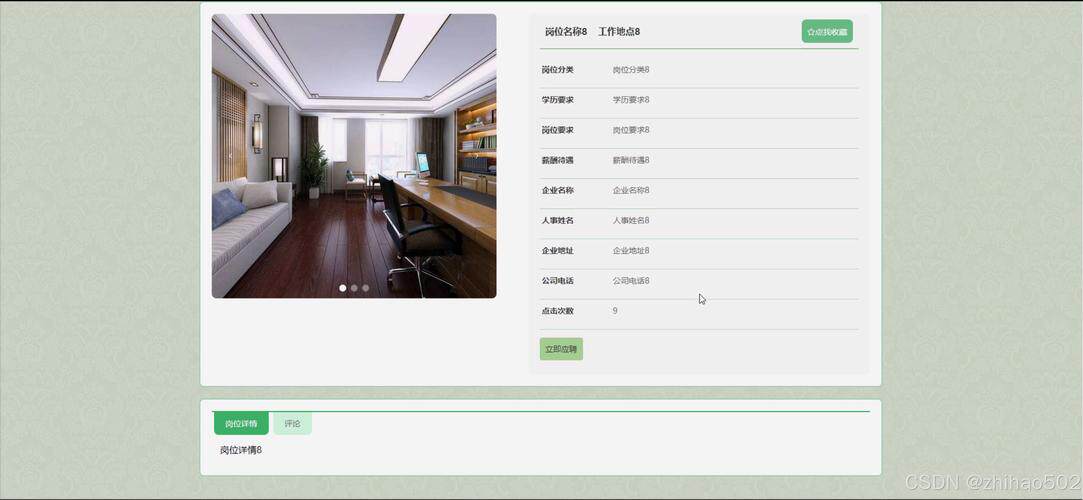Viewport: 1083px width, 500px height.
Task: Click the detail text 岗位详情8
Action: [241, 450]
